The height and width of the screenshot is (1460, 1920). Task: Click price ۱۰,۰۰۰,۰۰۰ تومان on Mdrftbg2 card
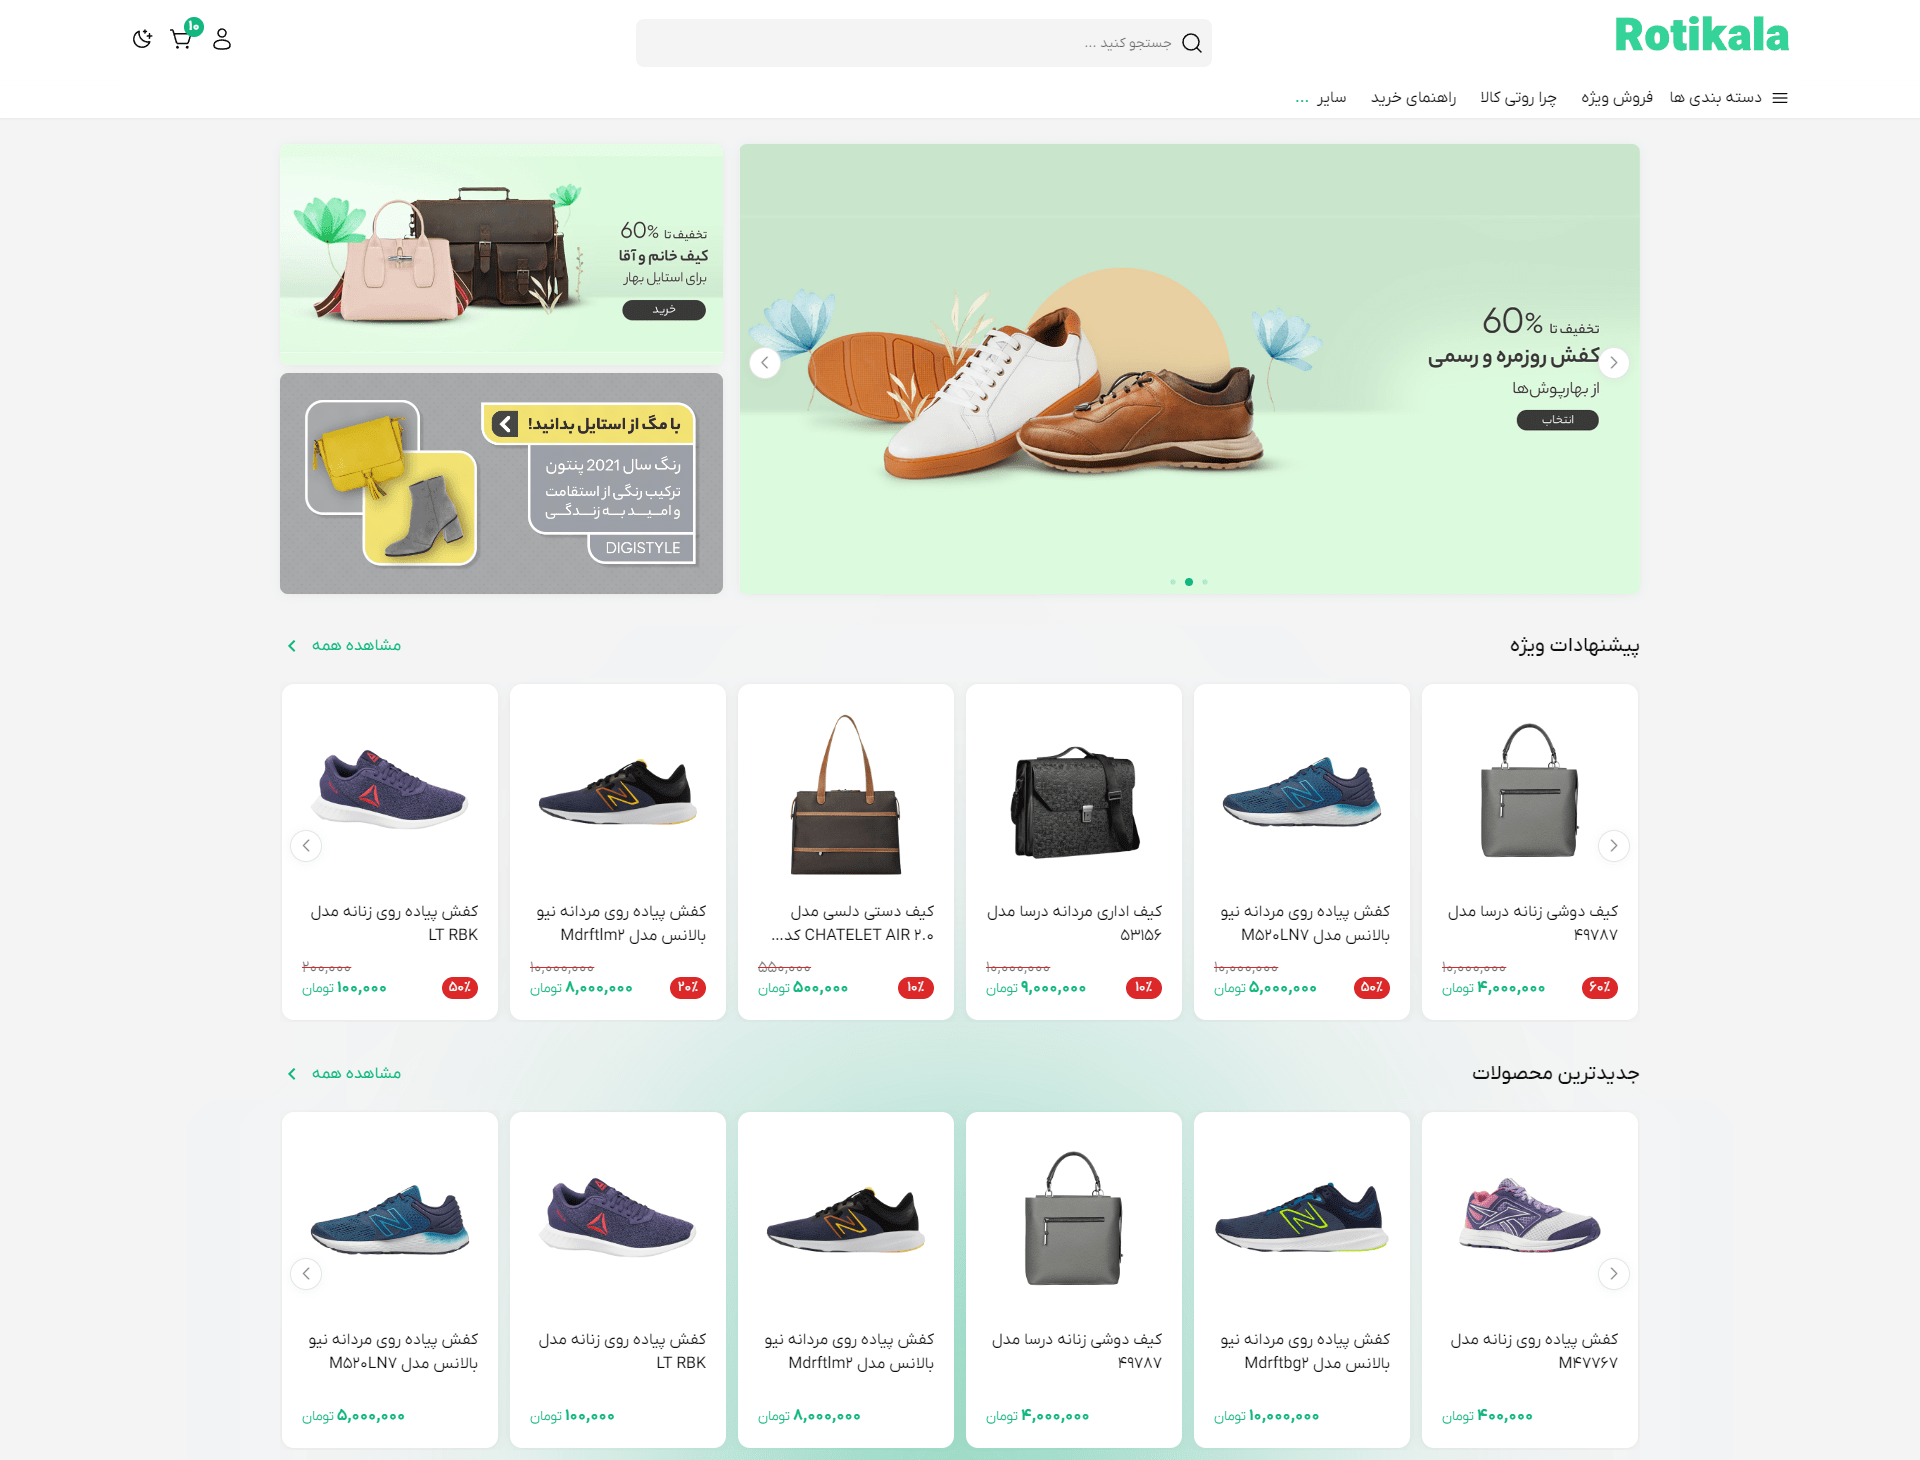point(1266,1416)
